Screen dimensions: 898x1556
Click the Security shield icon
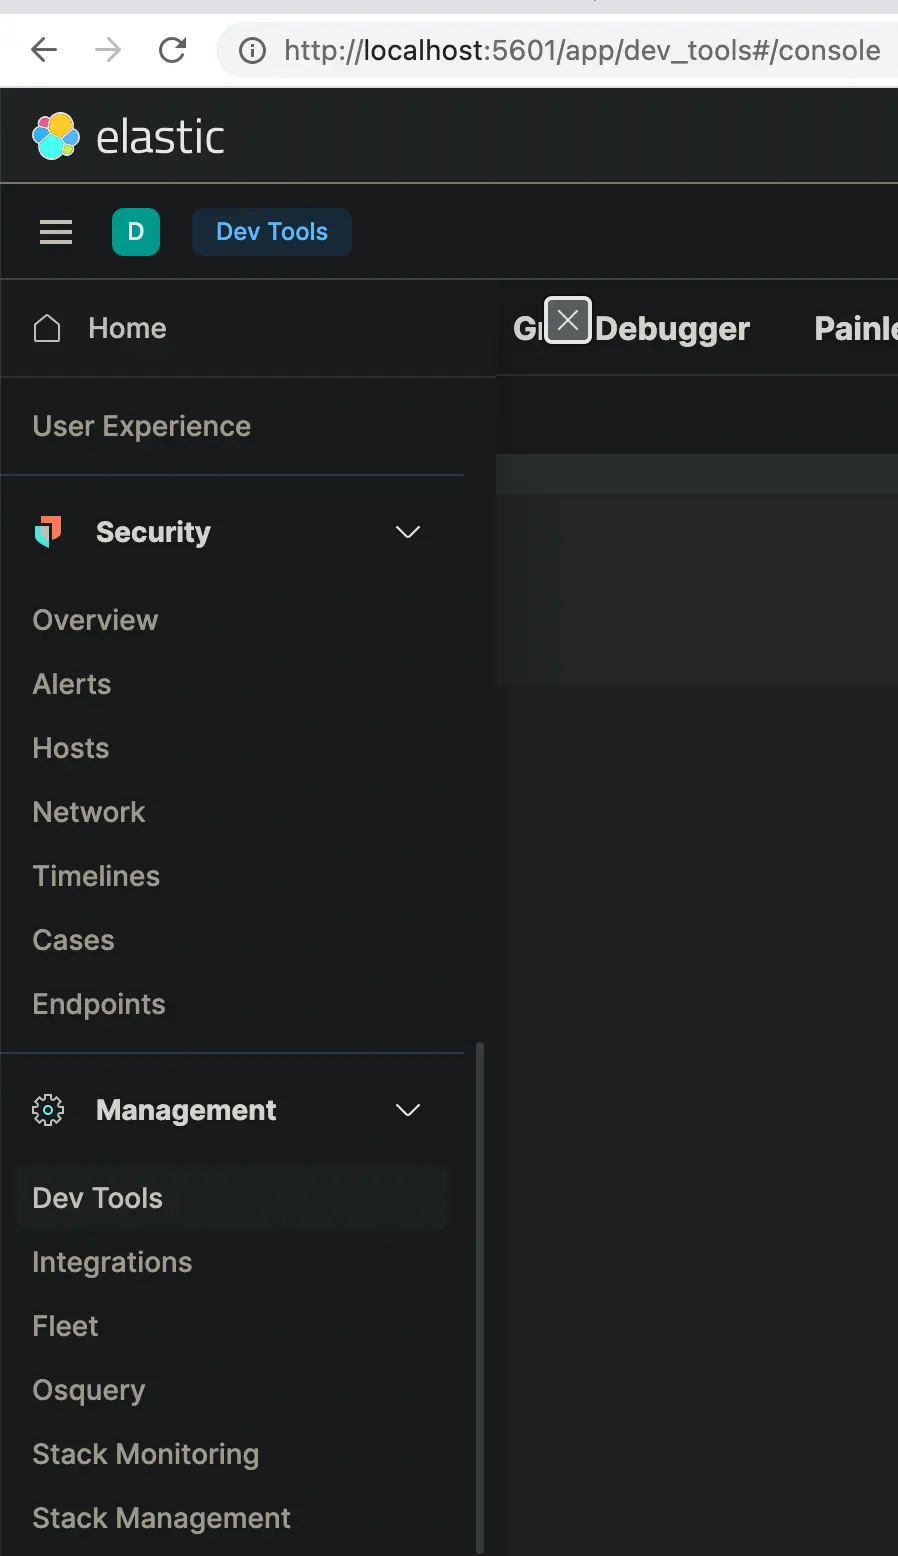point(47,532)
